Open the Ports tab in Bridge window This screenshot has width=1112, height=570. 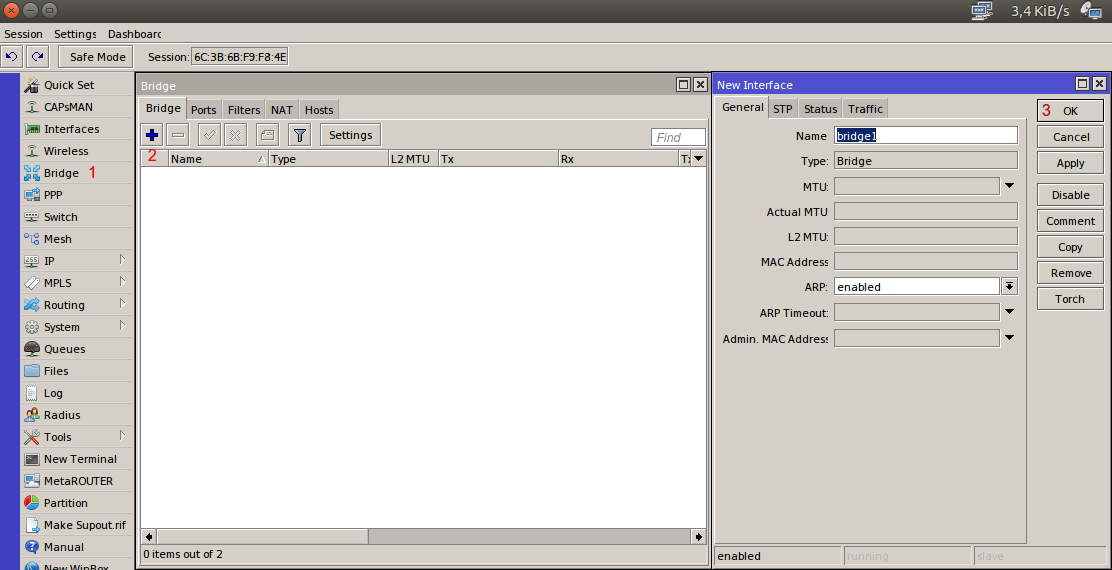[x=203, y=110]
